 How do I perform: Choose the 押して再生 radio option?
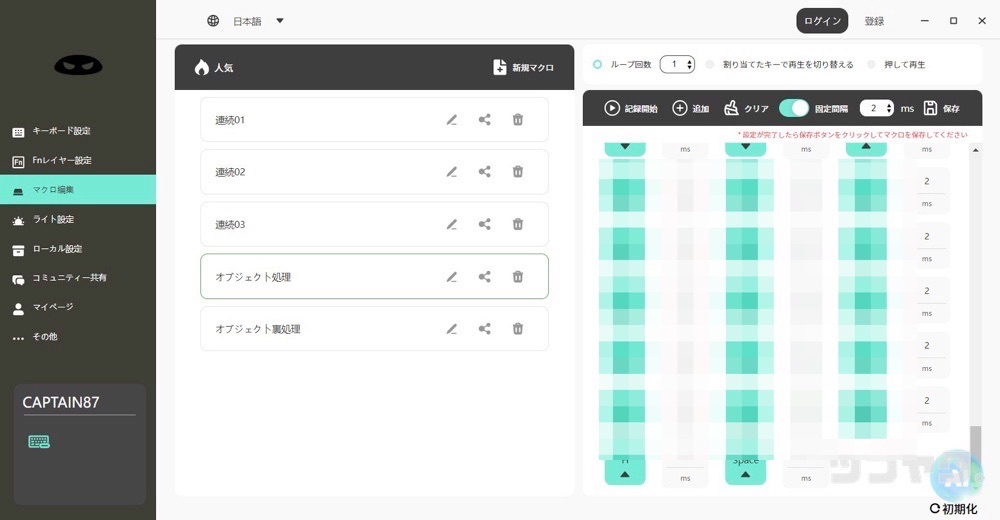tap(871, 65)
